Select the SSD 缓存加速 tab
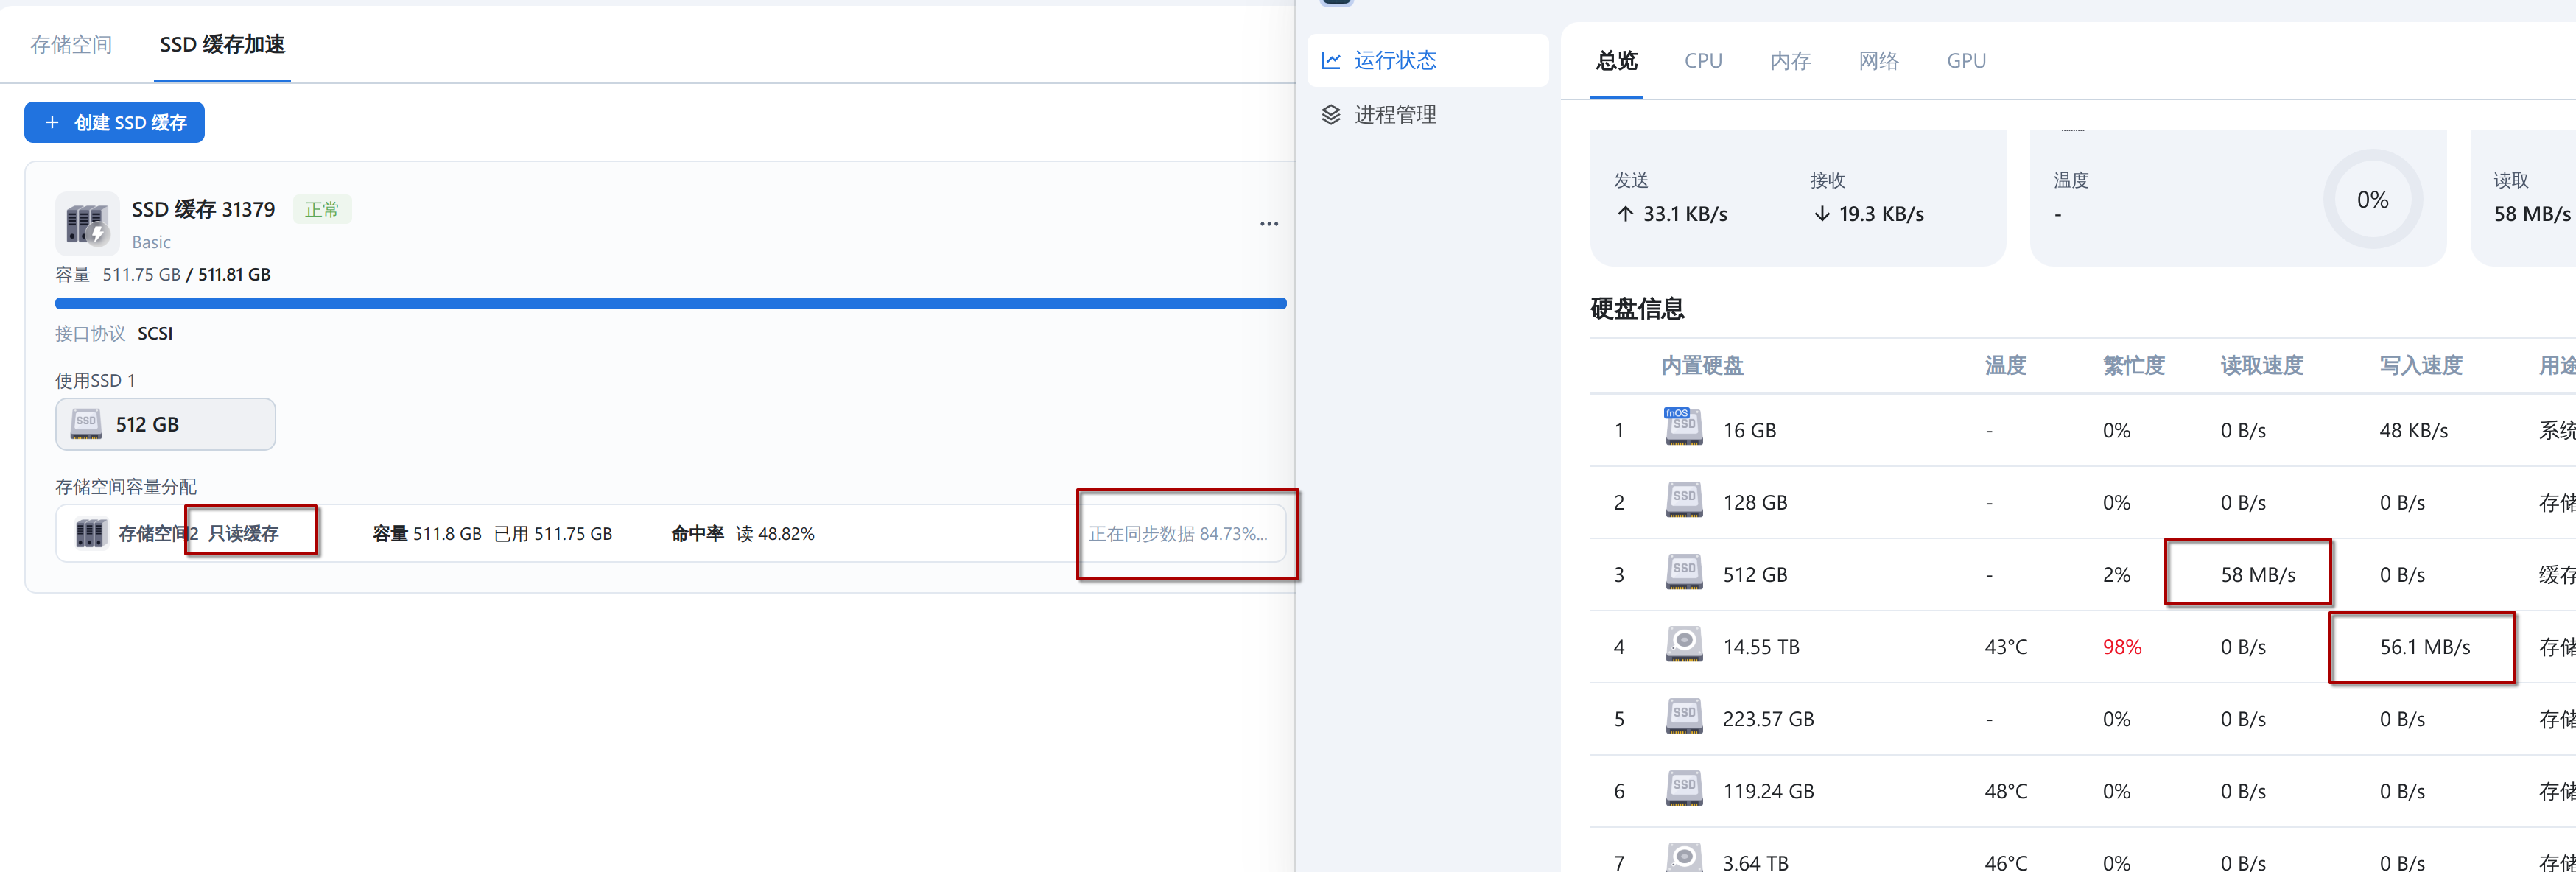The width and height of the screenshot is (2576, 872). pos(222,44)
